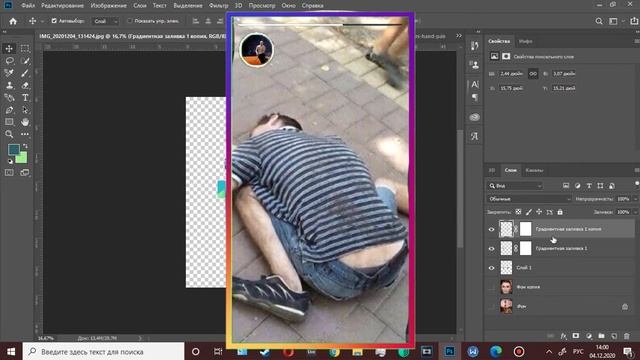Open the Файл menu
This screenshot has height=360, width=640.
click(28, 6)
